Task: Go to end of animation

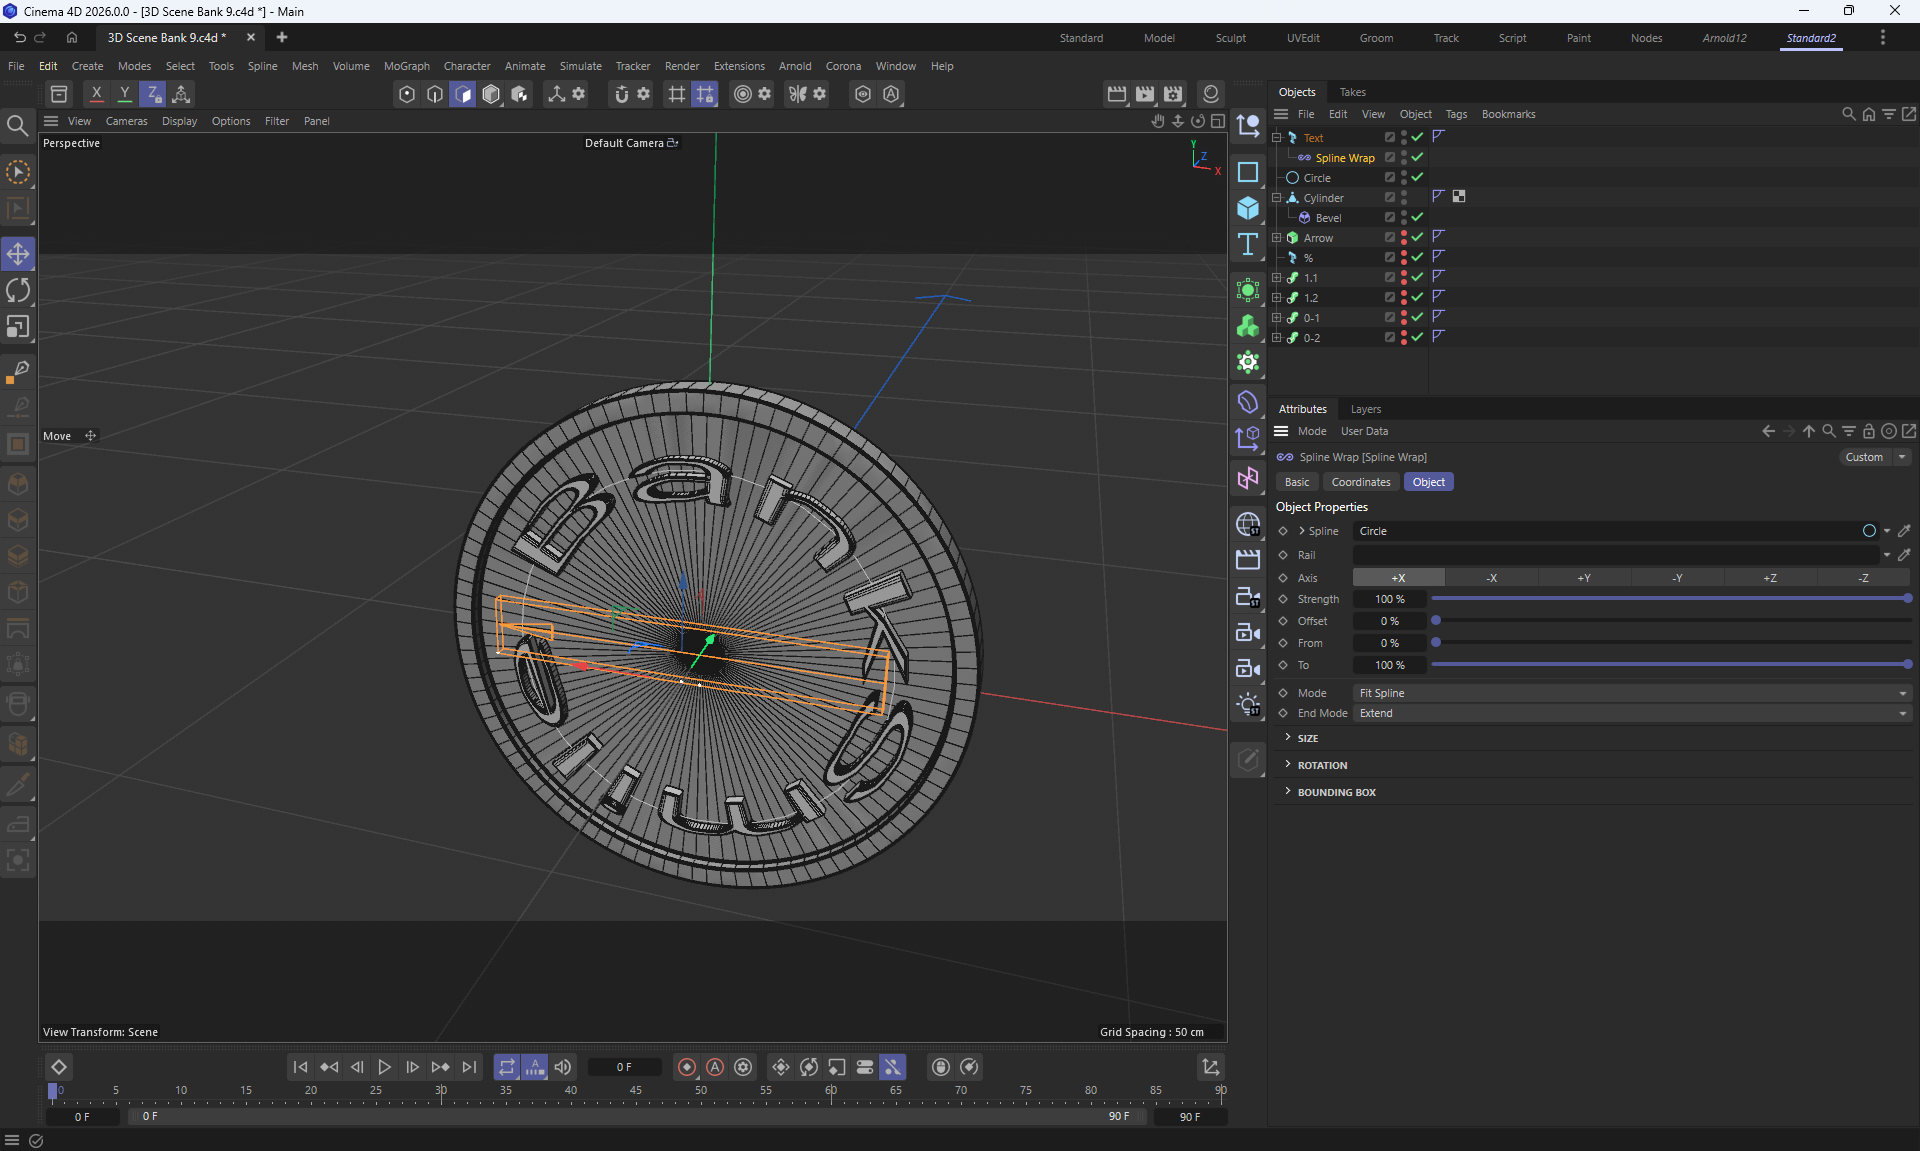Action: [x=469, y=1067]
